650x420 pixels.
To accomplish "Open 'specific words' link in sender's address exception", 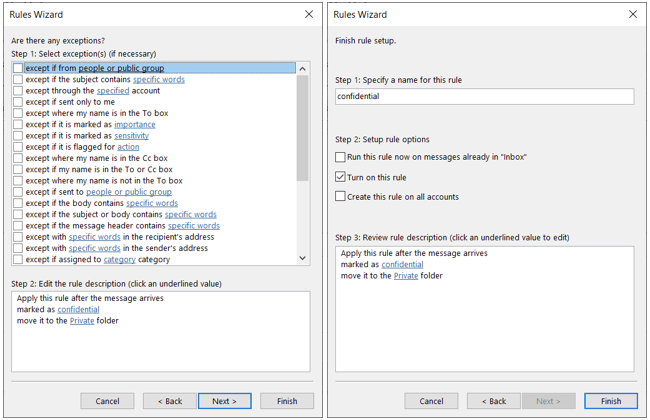I will pyautogui.click(x=95, y=248).
